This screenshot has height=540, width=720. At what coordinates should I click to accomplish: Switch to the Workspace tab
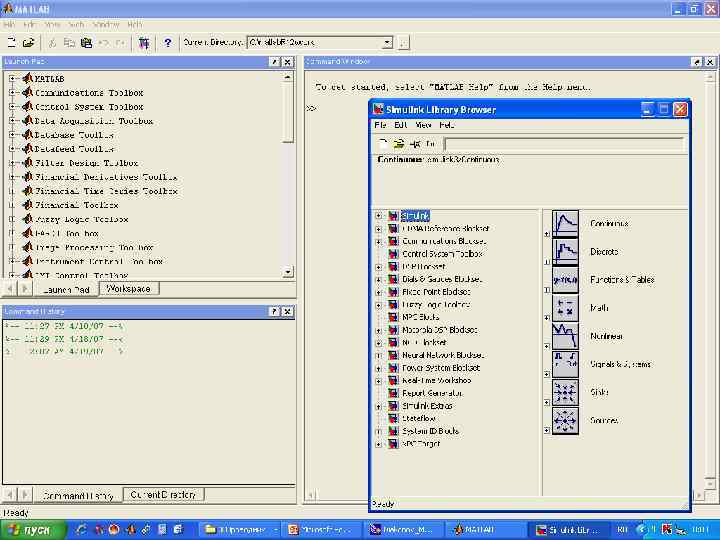pos(128,289)
